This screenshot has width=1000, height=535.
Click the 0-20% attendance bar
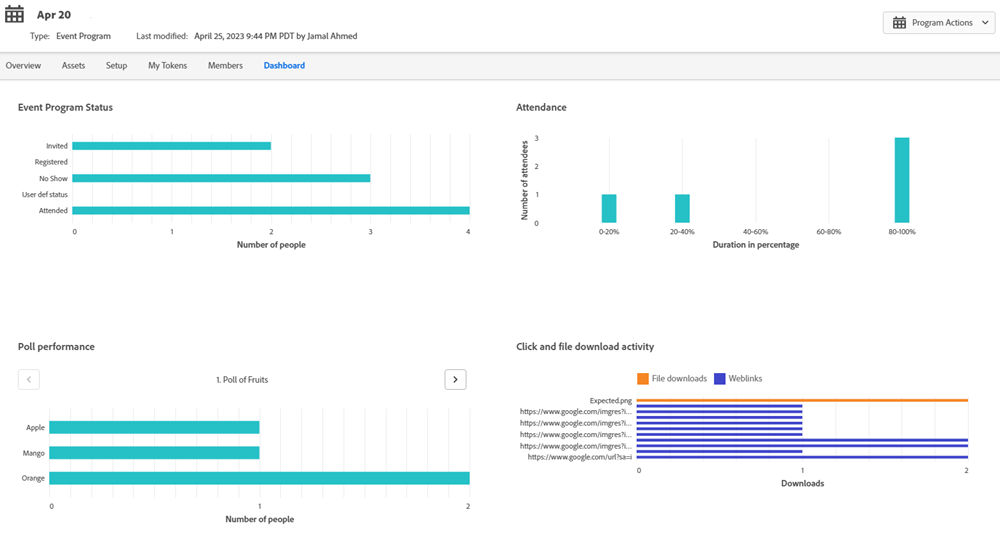609,209
